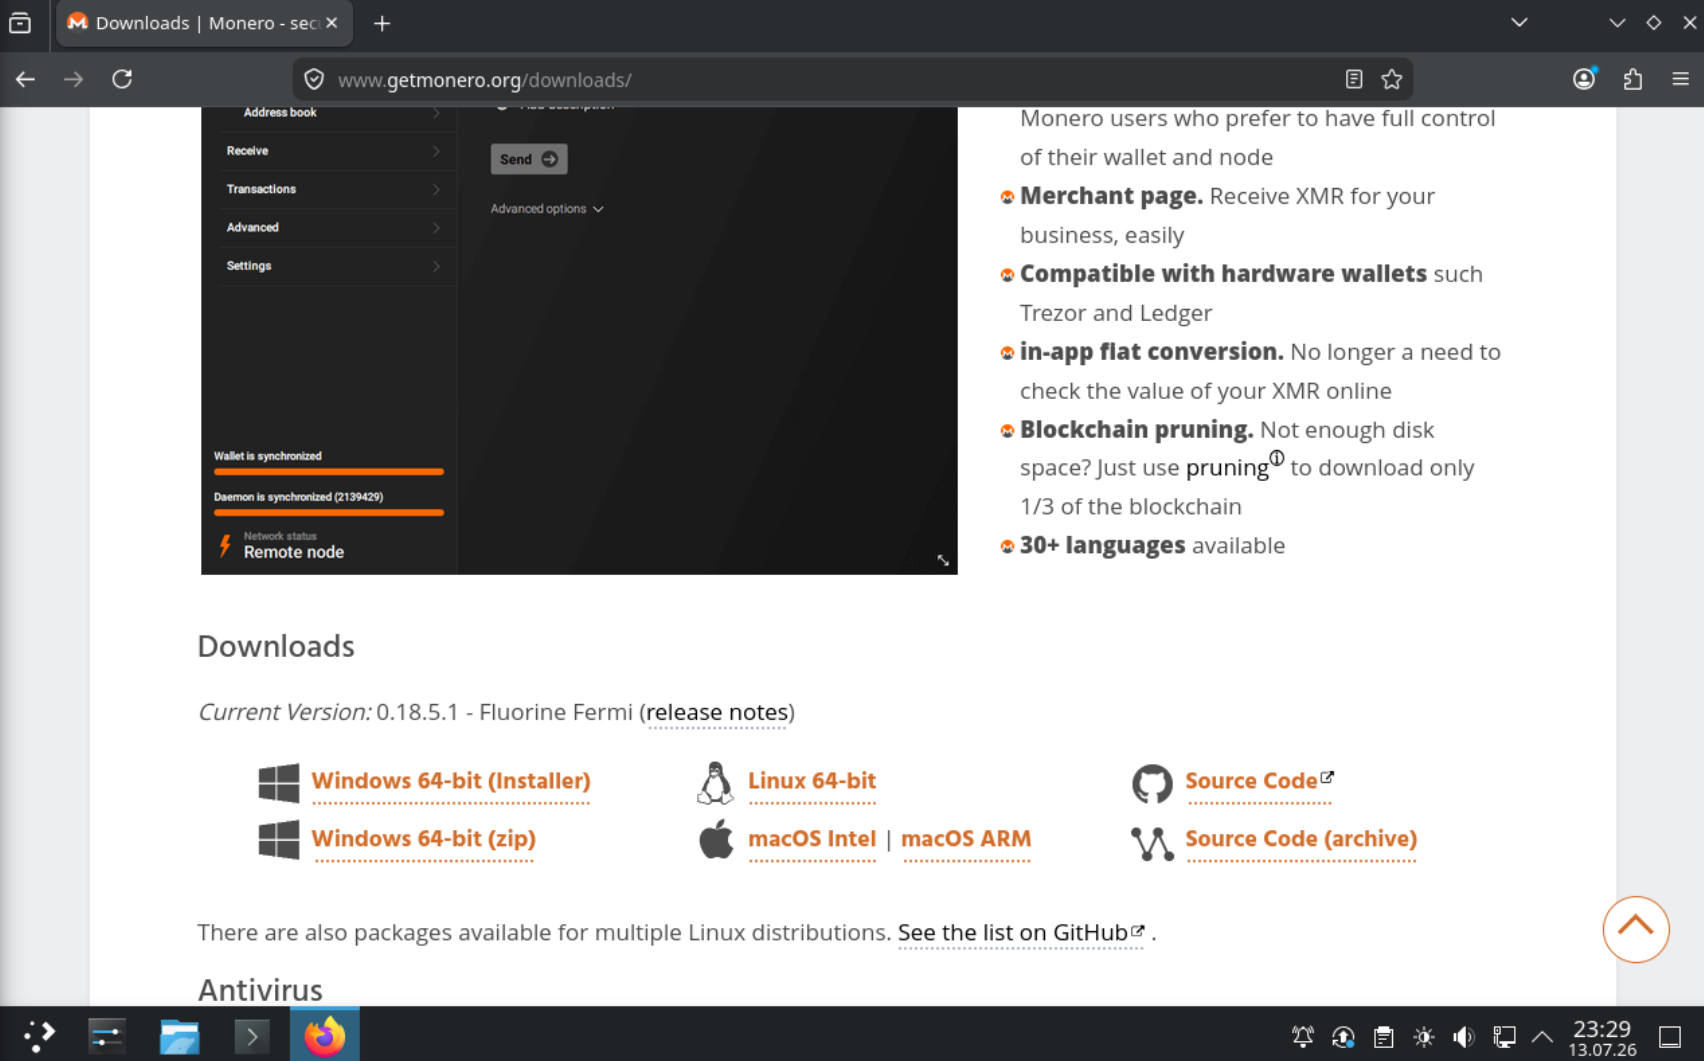Open the notifications bell in system tray

coord(1302,1037)
